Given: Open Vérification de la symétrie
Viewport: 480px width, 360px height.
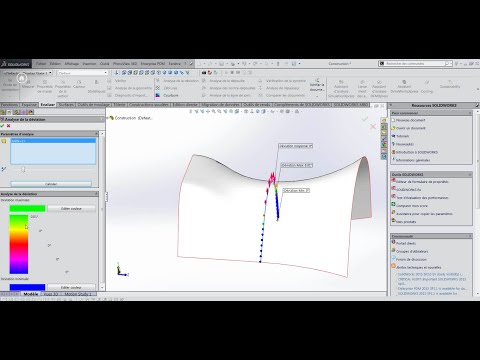Looking at the screenshot, I should (282, 81).
